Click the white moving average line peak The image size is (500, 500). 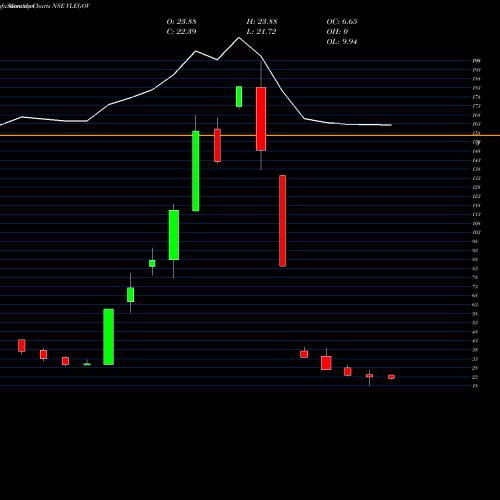[x=239, y=38]
